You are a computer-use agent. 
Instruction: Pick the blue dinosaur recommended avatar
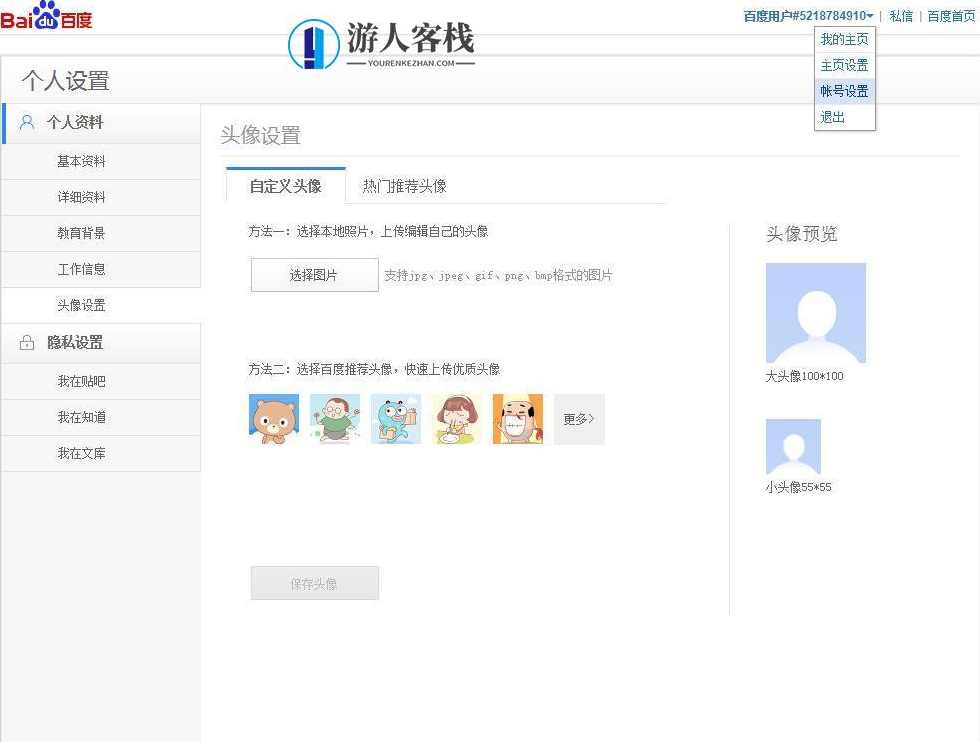click(395, 419)
